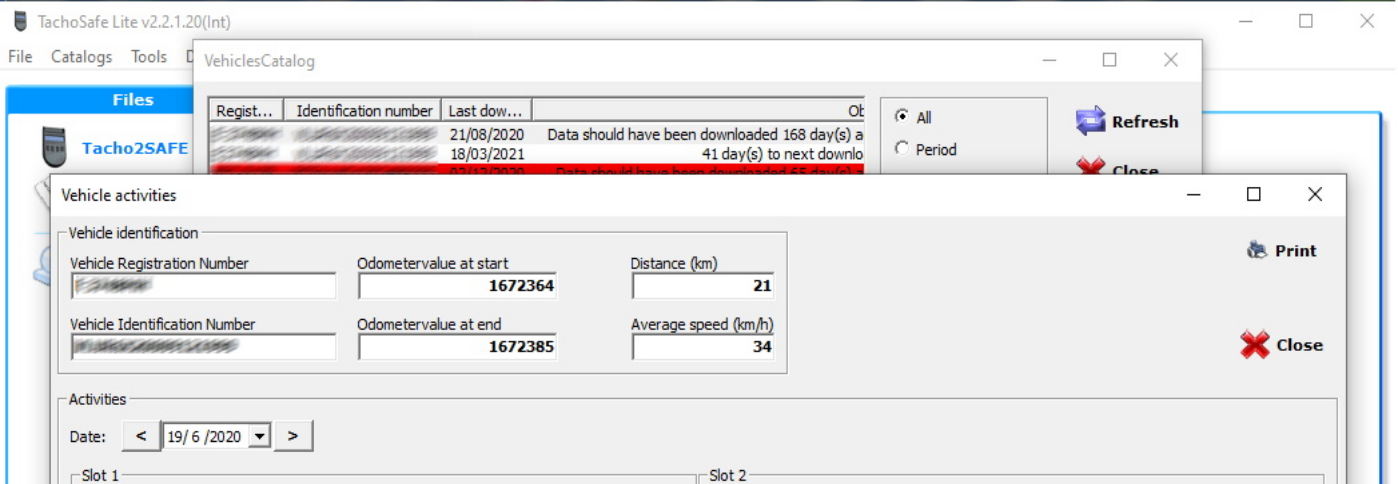This screenshot has width=1398, height=484.
Task: Click the date field 19/6/2020
Action: 206,436
